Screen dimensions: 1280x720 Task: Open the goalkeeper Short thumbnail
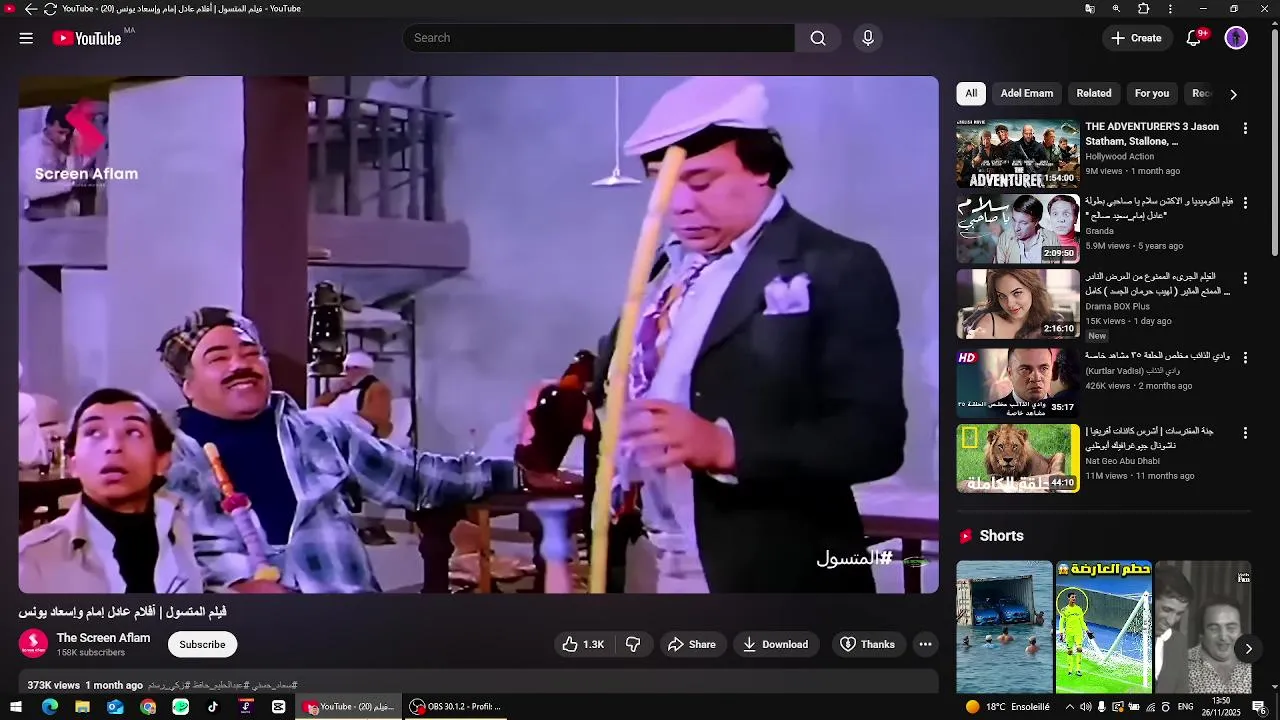coord(1104,627)
